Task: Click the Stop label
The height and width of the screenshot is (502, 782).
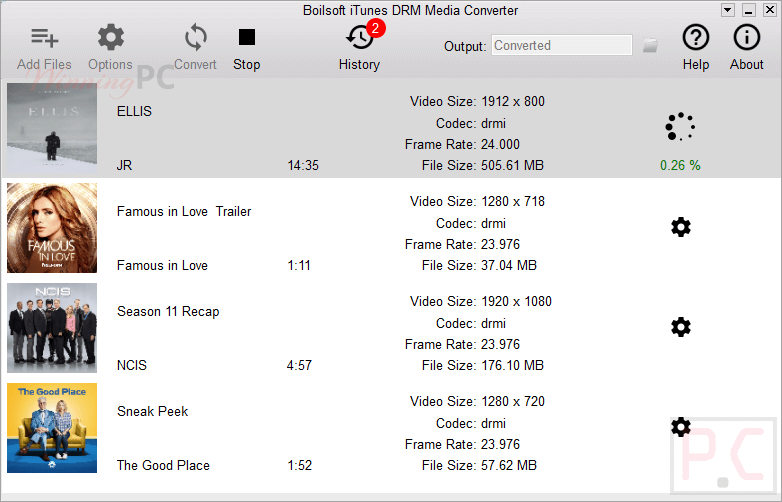Action: point(247,65)
